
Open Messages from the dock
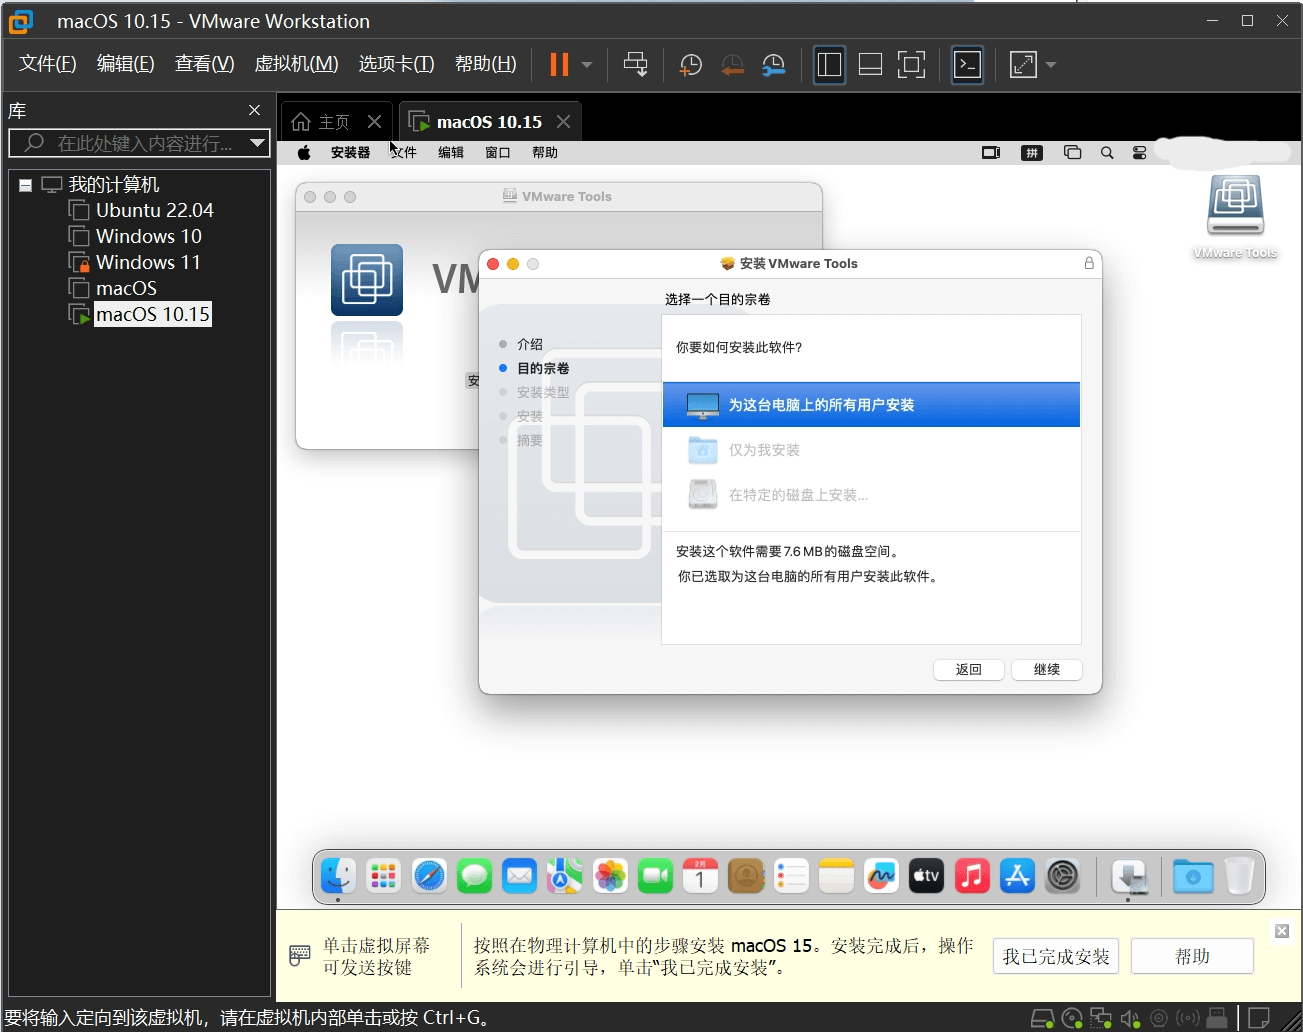(474, 877)
